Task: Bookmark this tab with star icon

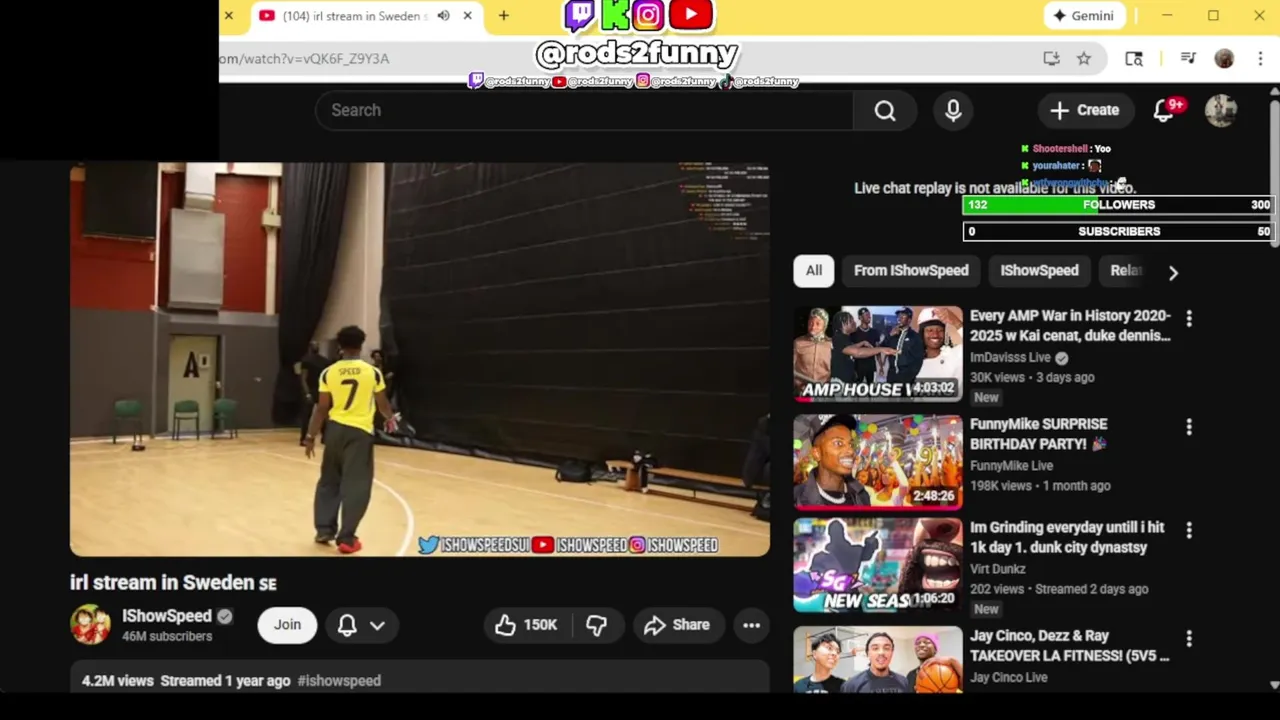Action: click(1083, 58)
